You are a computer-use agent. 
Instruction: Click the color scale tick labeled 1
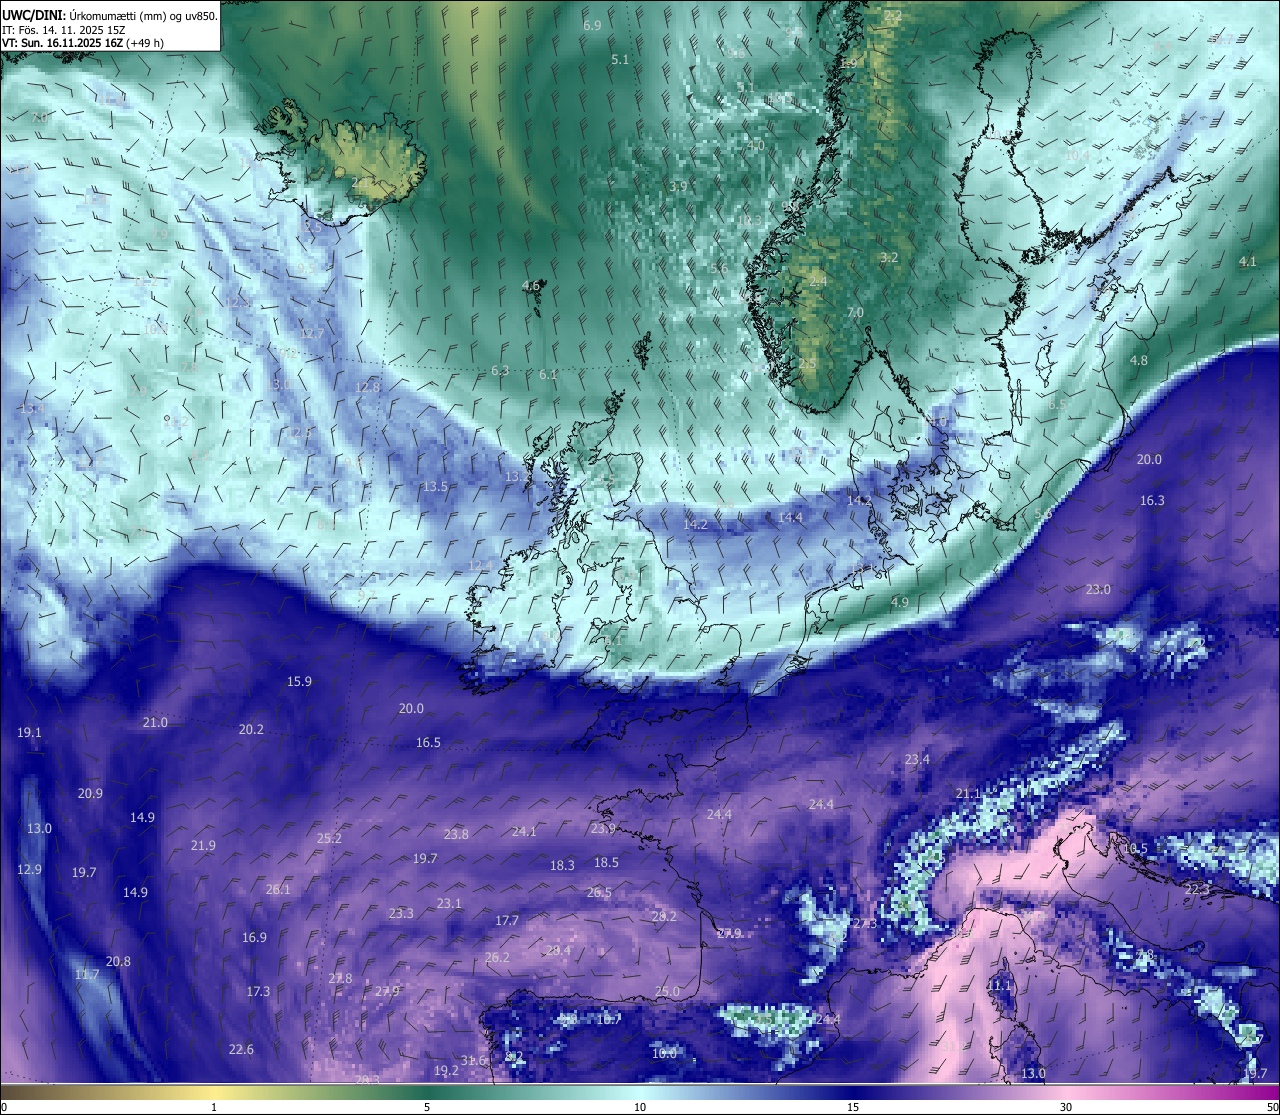point(214,1107)
